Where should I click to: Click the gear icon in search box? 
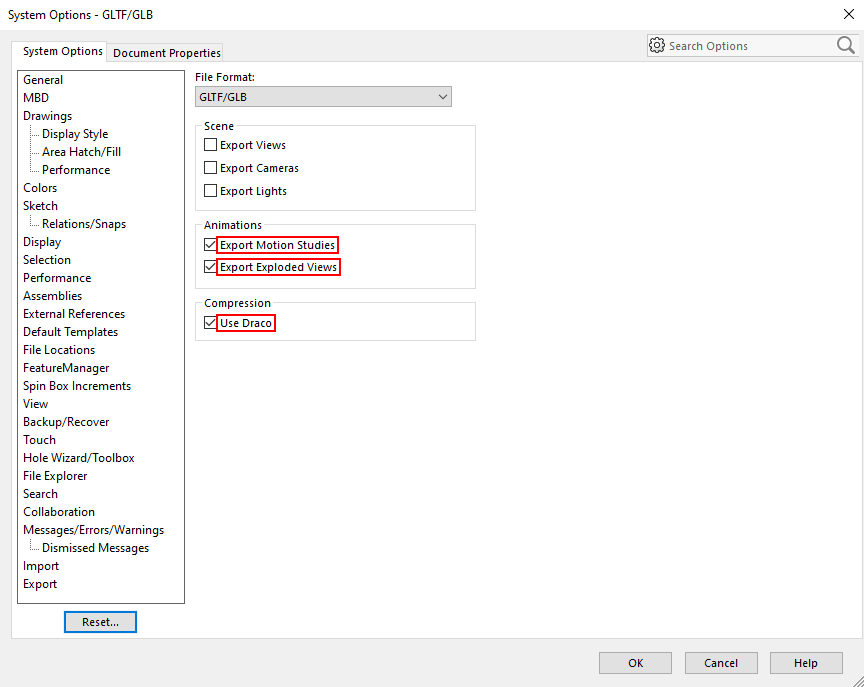point(657,45)
